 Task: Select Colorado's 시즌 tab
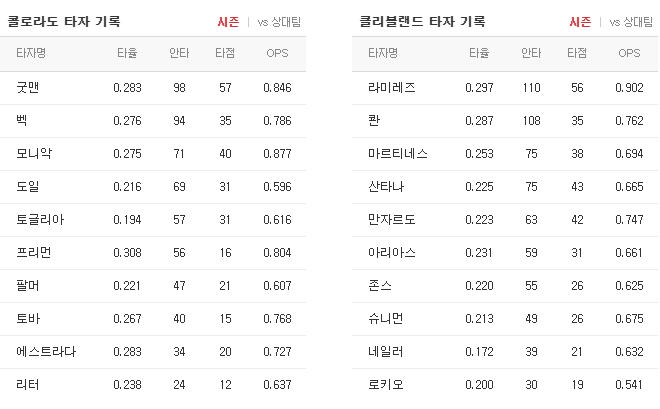pyautogui.click(x=228, y=22)
